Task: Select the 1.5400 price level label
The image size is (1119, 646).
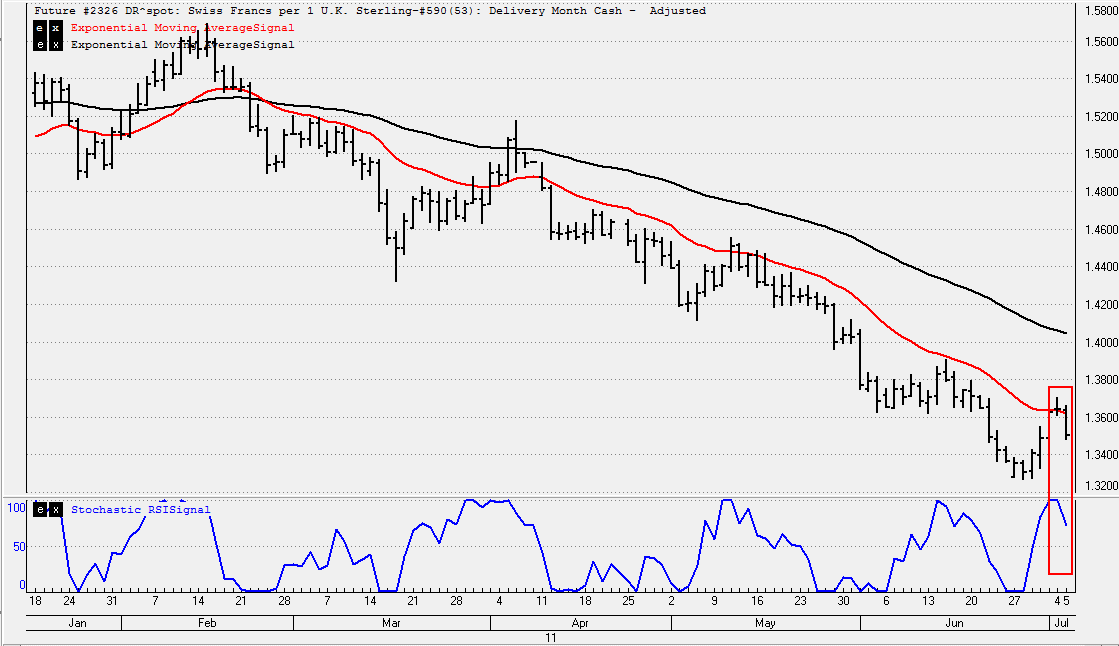Action: [x=1101, y=79]
